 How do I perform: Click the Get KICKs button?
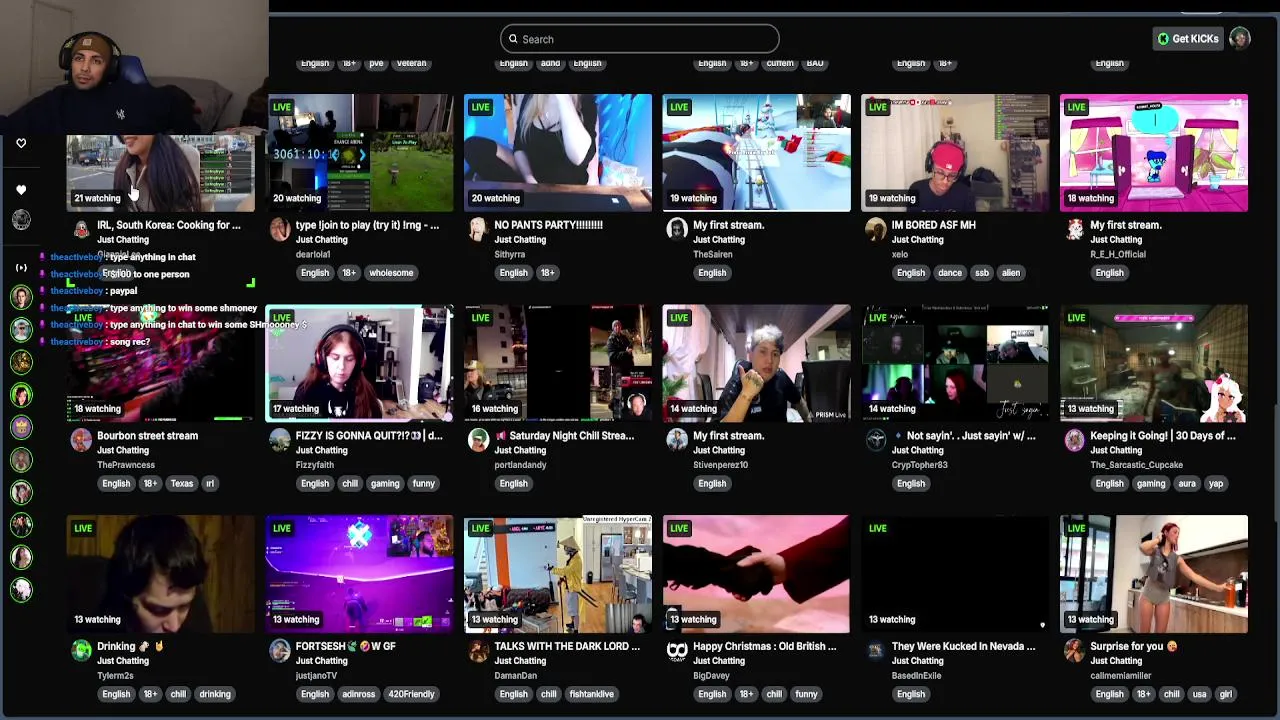click(x=1188, y=39)
